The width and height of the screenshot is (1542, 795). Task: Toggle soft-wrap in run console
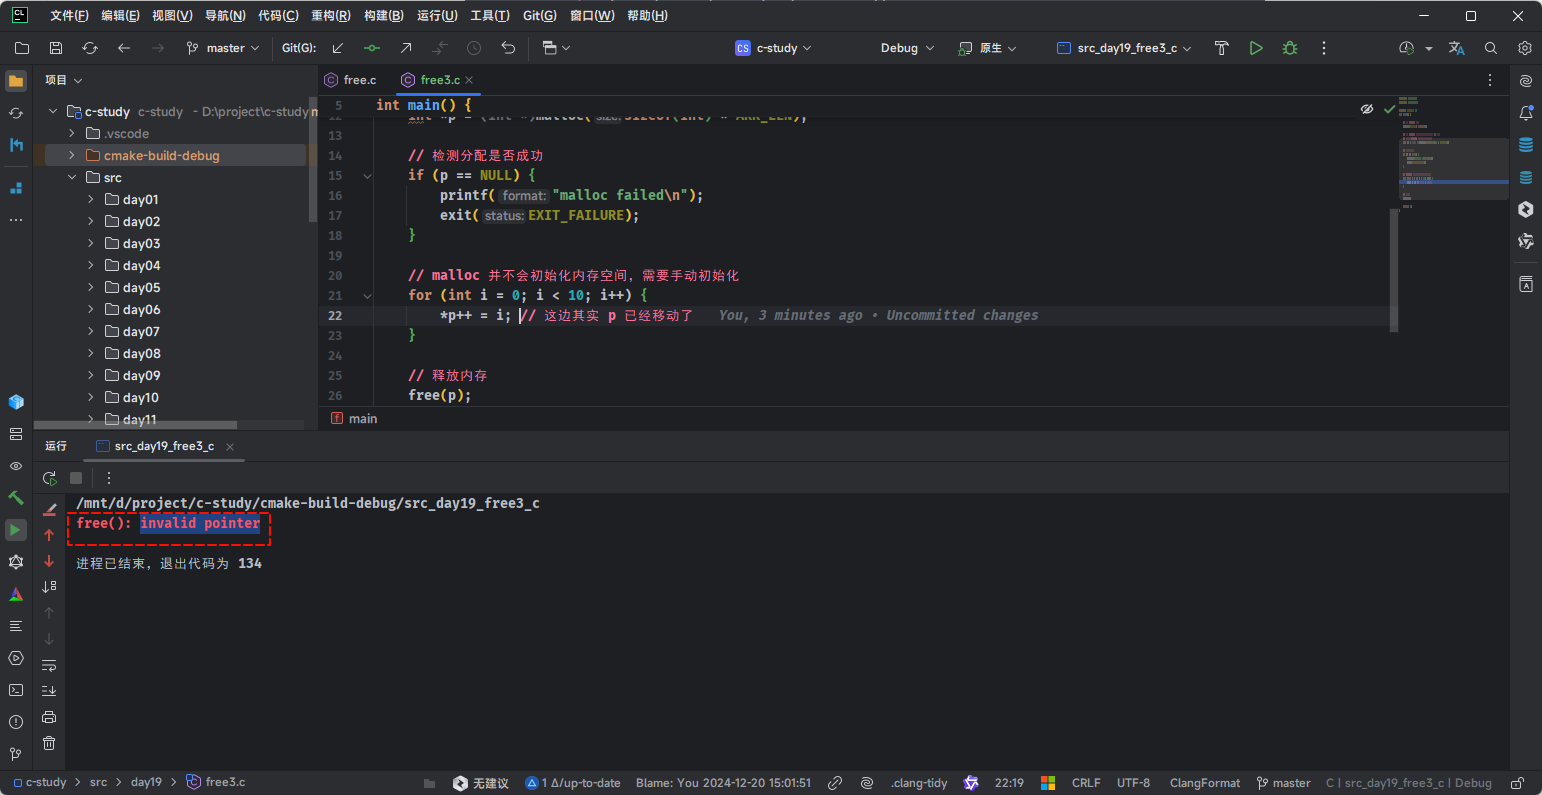[49, 665]
